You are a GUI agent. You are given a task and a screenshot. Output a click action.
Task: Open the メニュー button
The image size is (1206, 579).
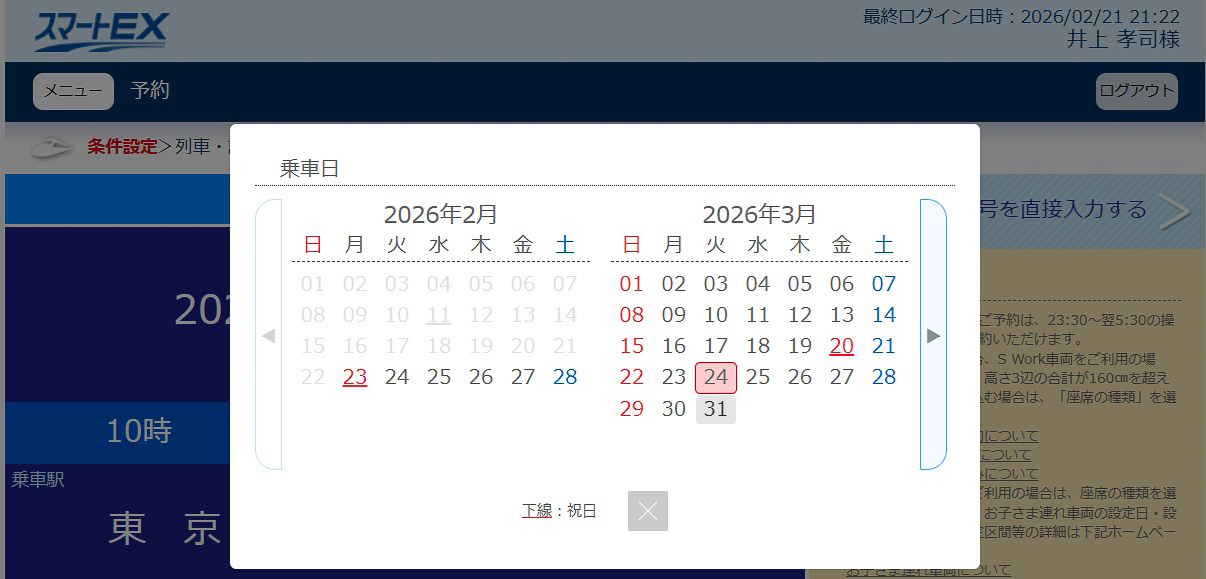pos(73,91)
